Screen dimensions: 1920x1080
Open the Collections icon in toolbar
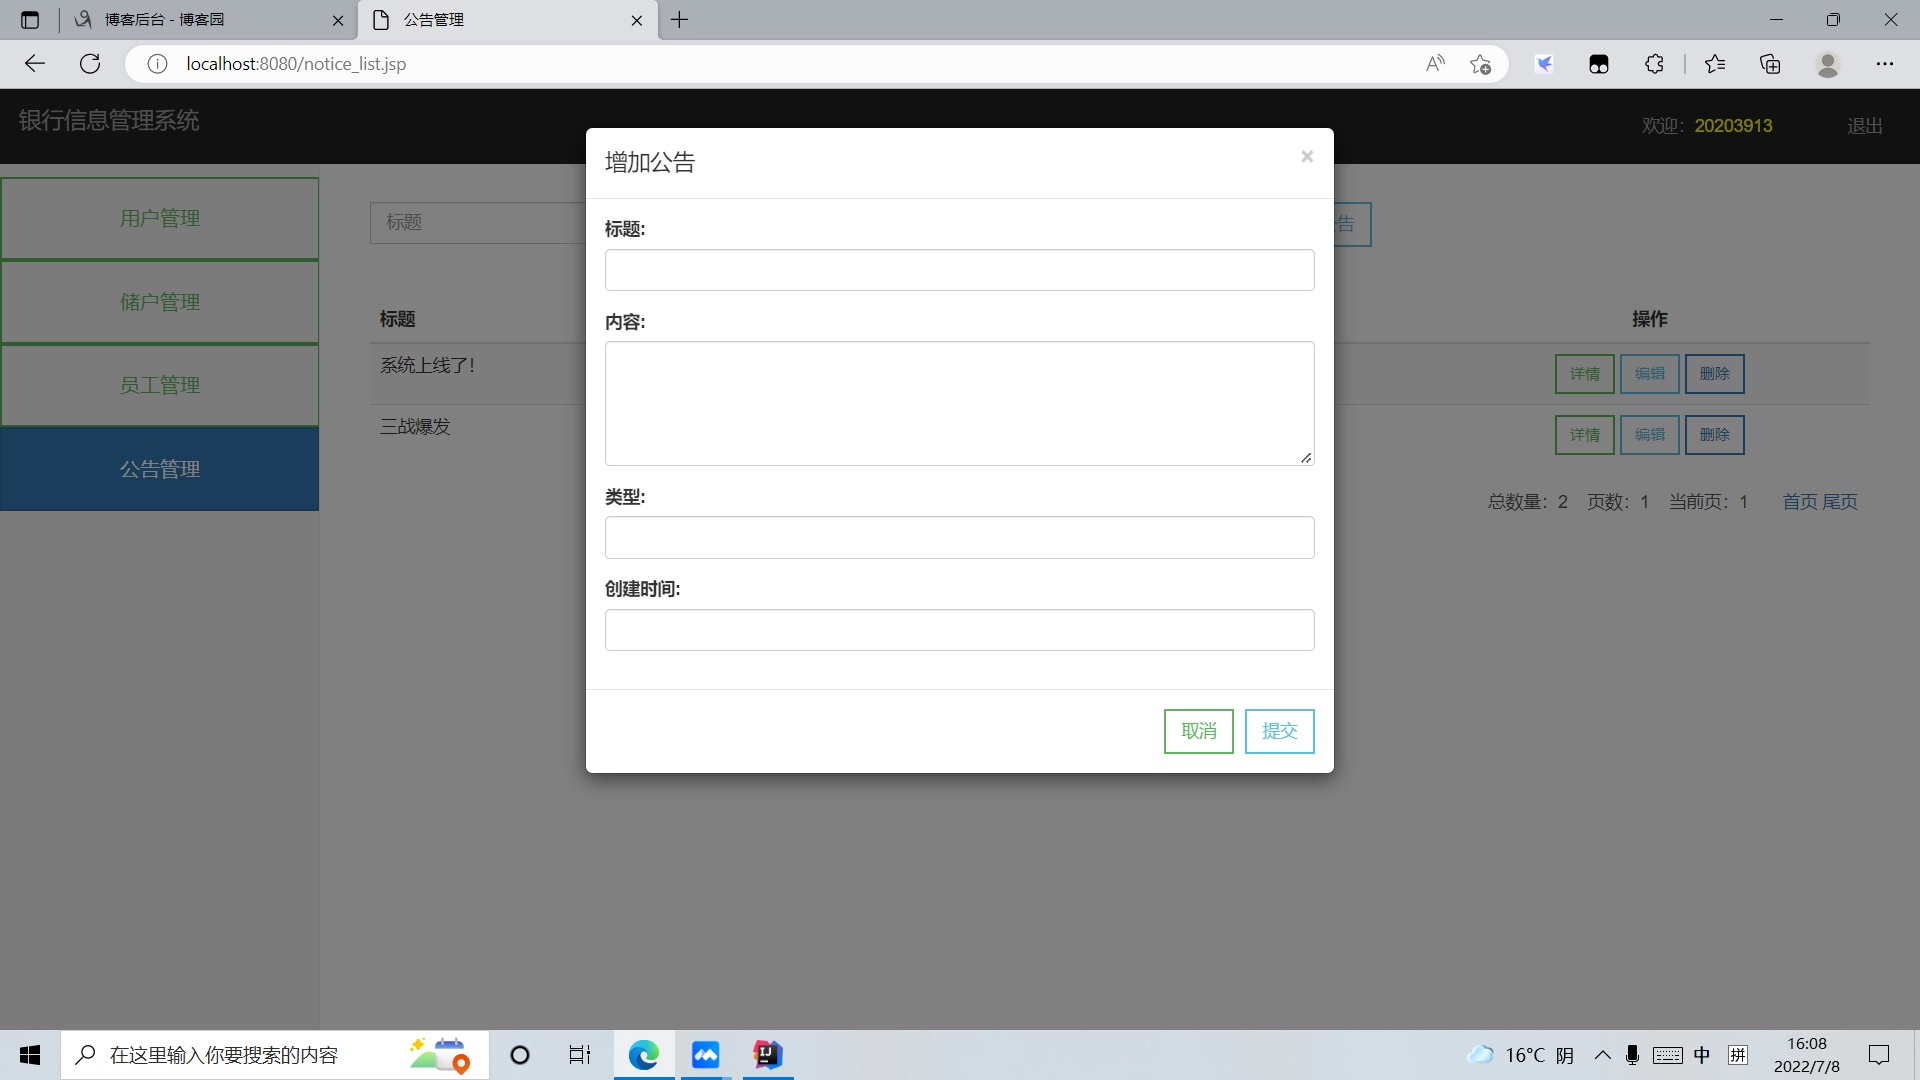(1770, 64)
